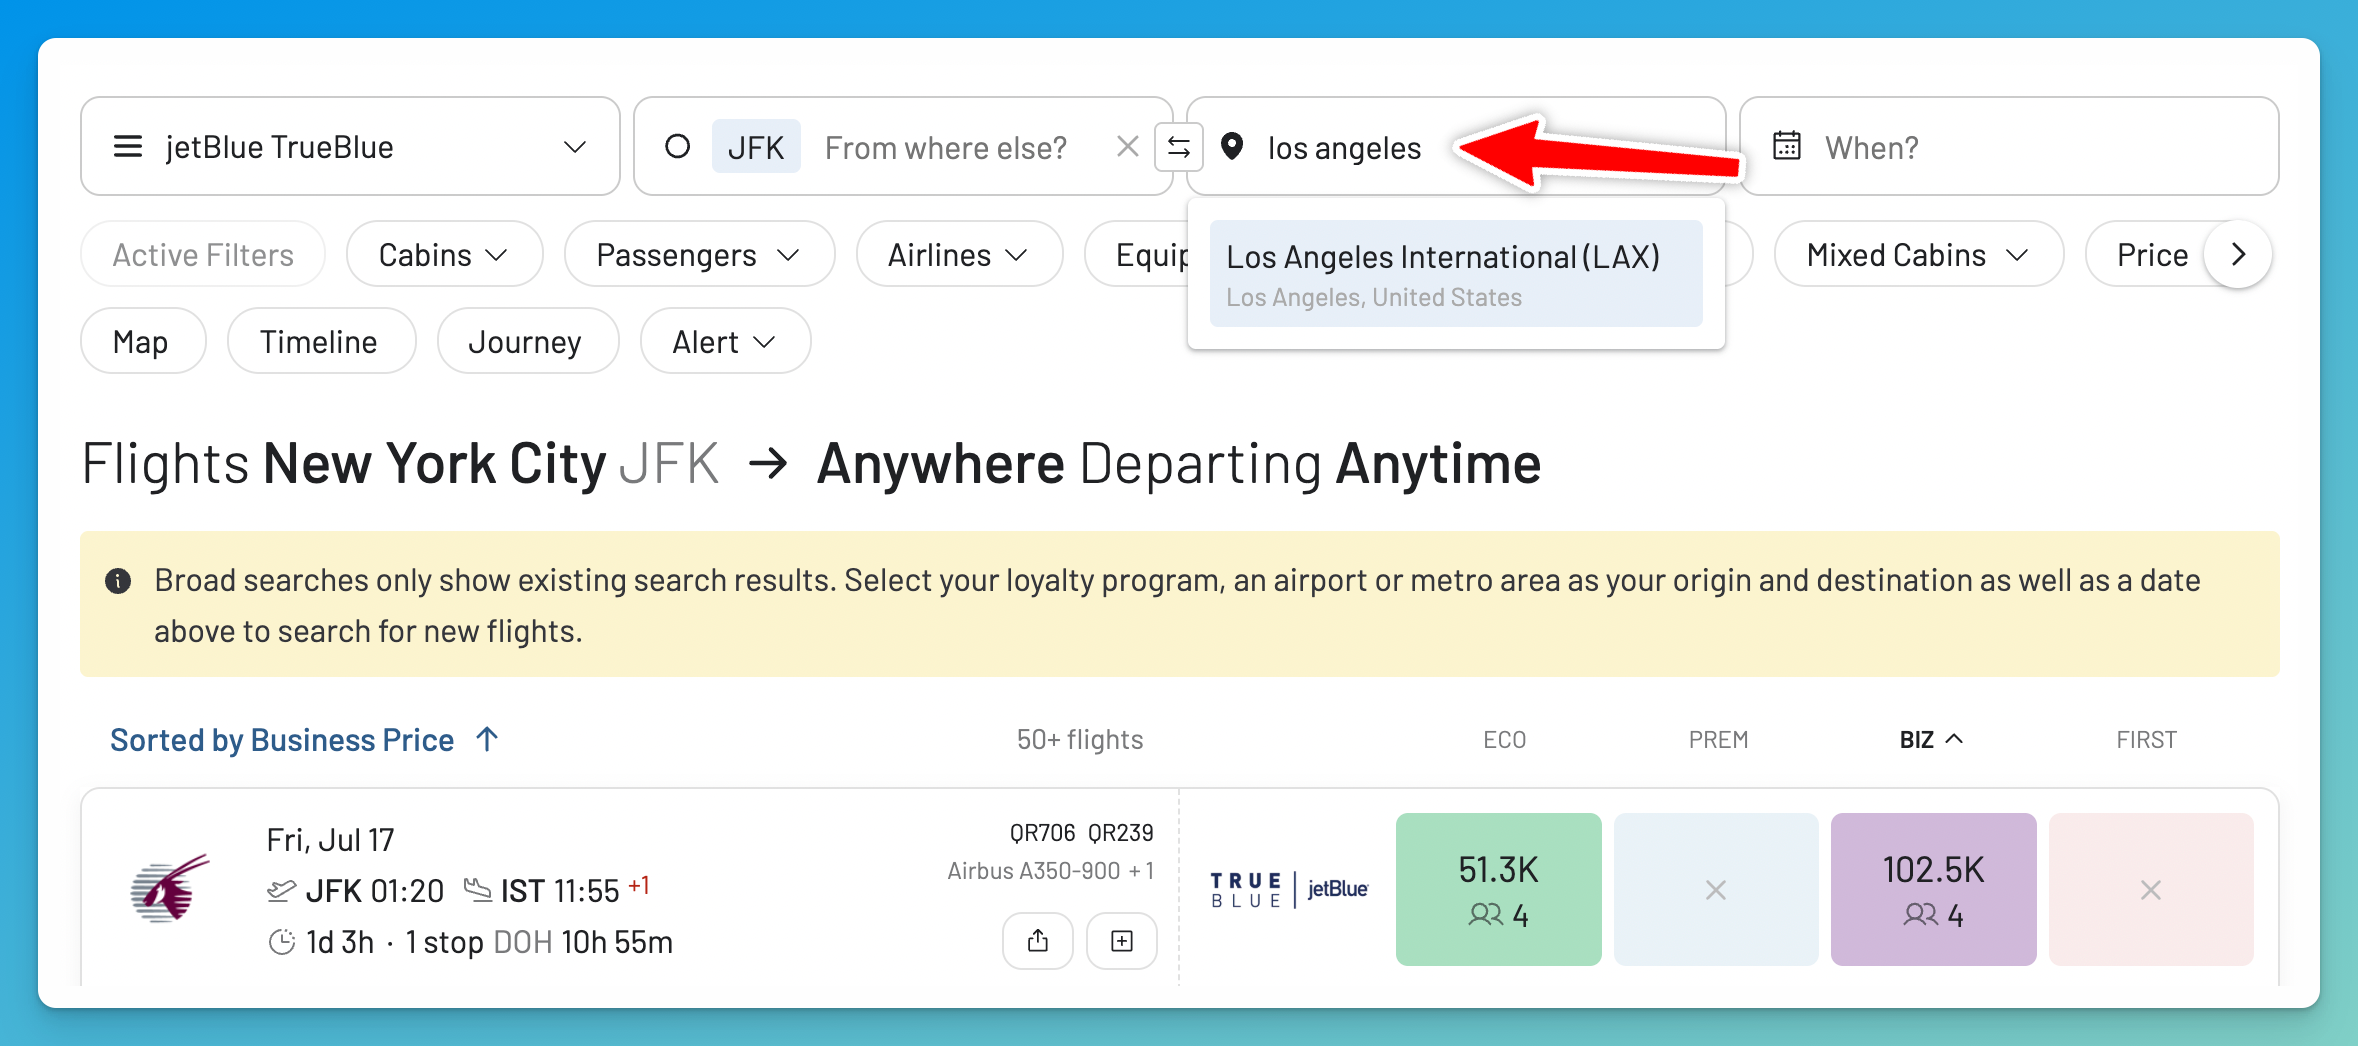This screenshot has height=1046, width=2358.
Task: Click the '50+ flights' count
Action: point(1079,740)
